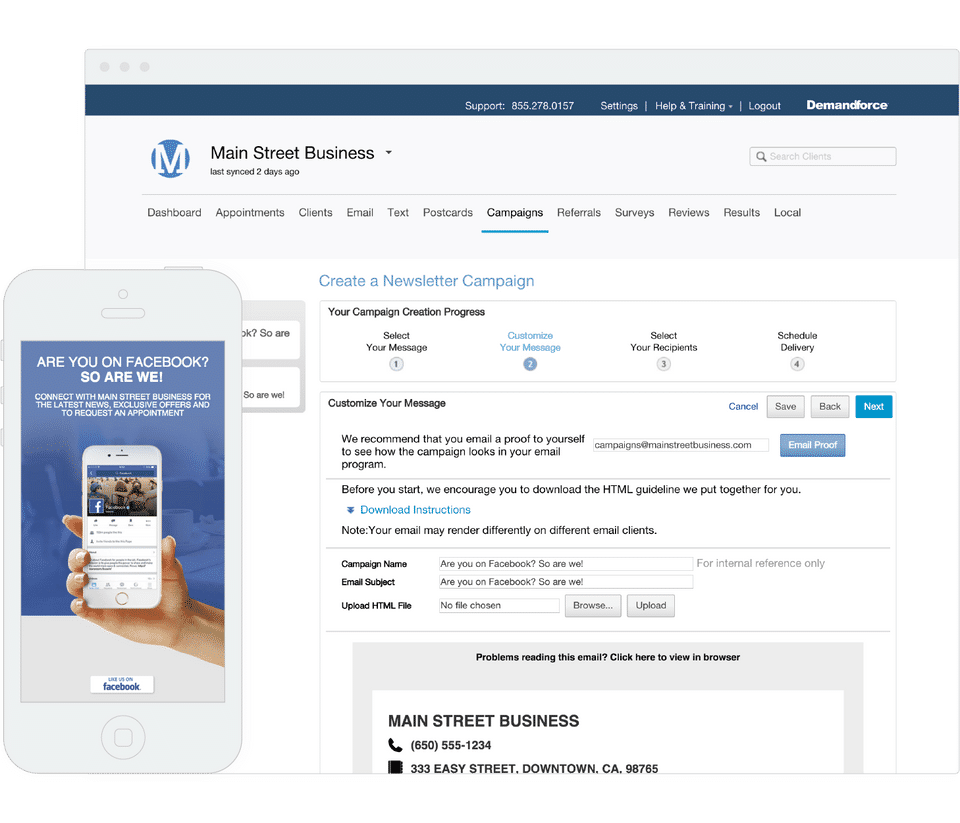Click the Demandforce logo in header
The image size is (960, 823).
pos(847,105)
